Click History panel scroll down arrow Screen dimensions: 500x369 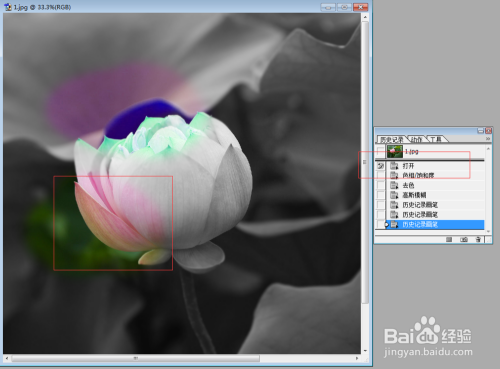pos(488,231)
